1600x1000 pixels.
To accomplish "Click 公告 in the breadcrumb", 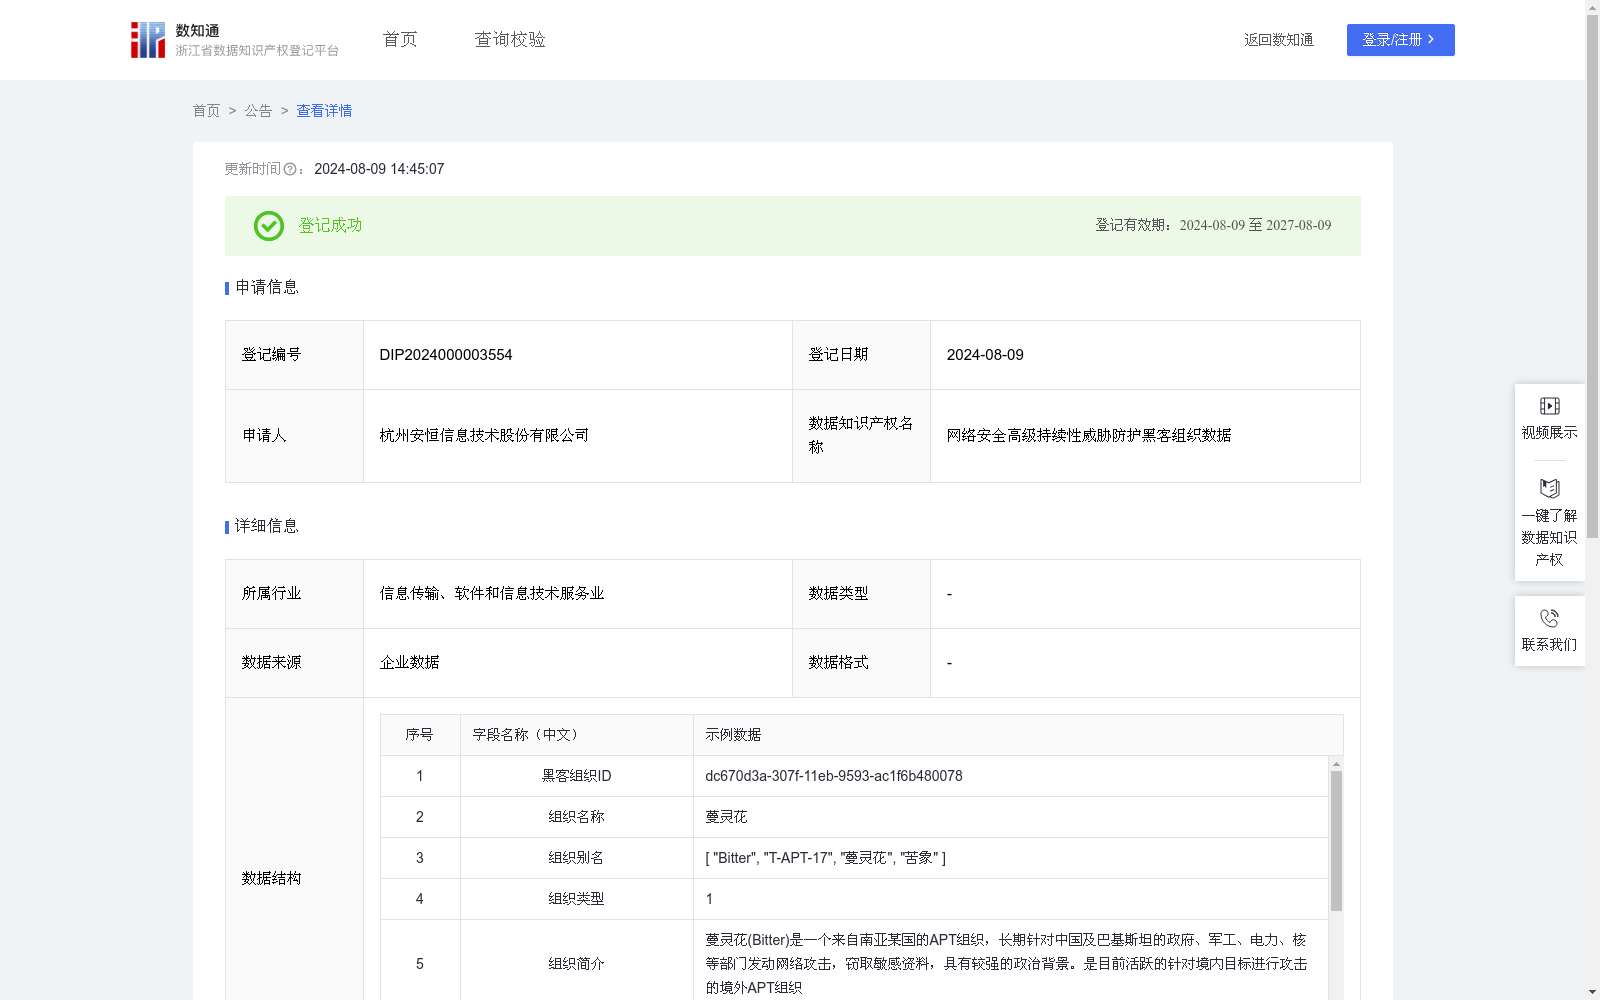I will coord(258,111).
